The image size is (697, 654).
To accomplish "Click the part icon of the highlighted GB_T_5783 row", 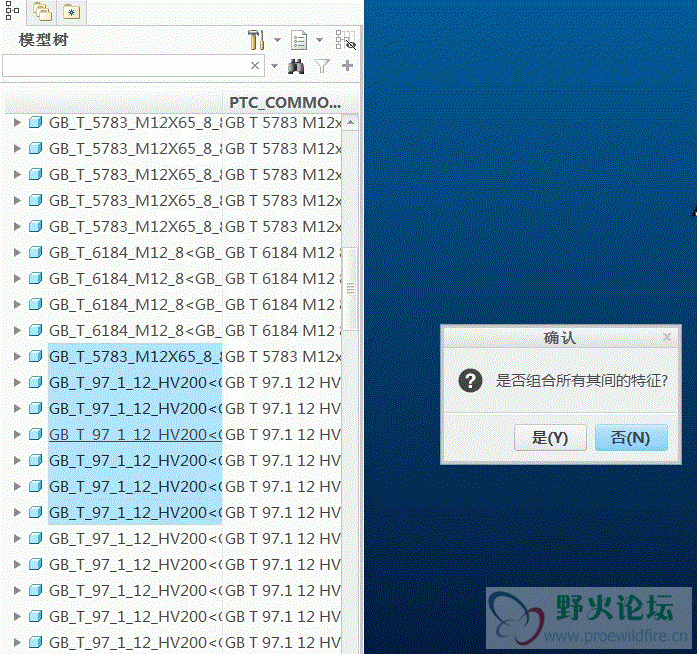I will pos(36,356).
